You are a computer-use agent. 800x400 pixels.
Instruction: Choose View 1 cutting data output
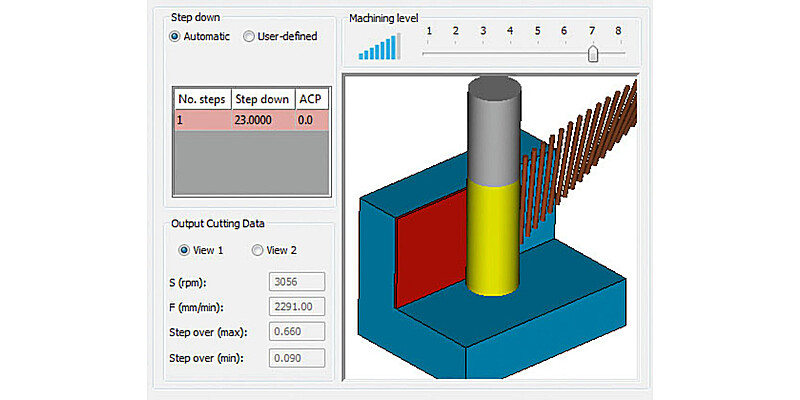[185, 250]
